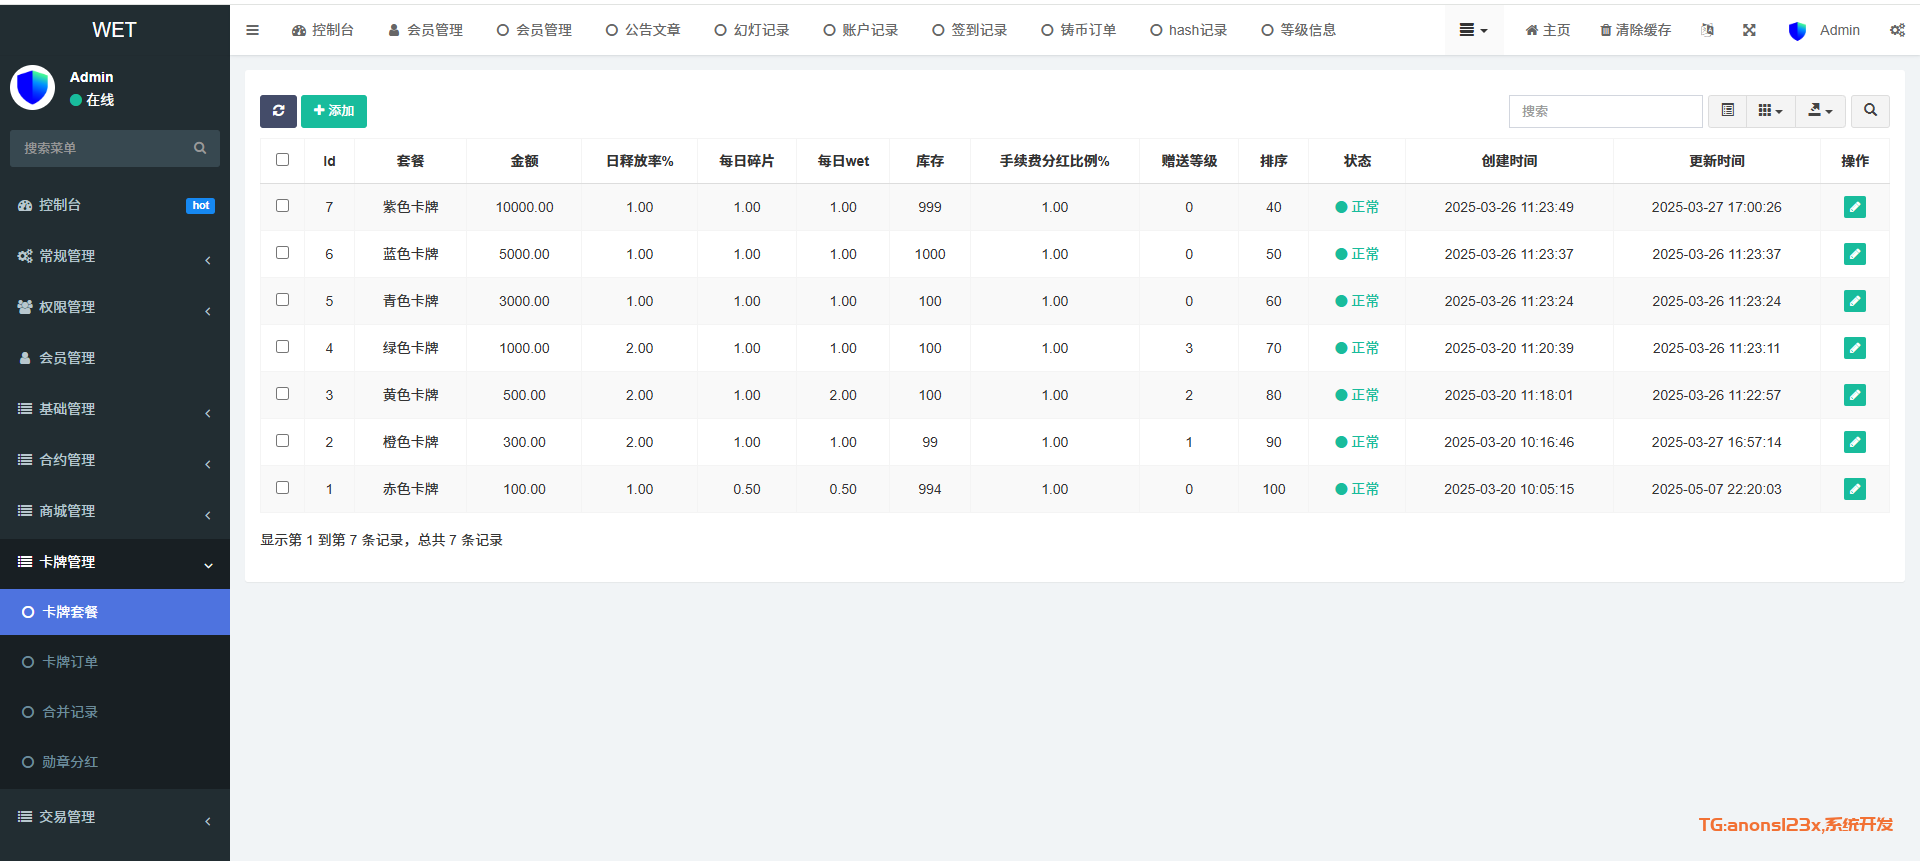The height and width of the screenshot is (861, 1920).
Task: Open the export data dropdown
Action: [1820, 111]
